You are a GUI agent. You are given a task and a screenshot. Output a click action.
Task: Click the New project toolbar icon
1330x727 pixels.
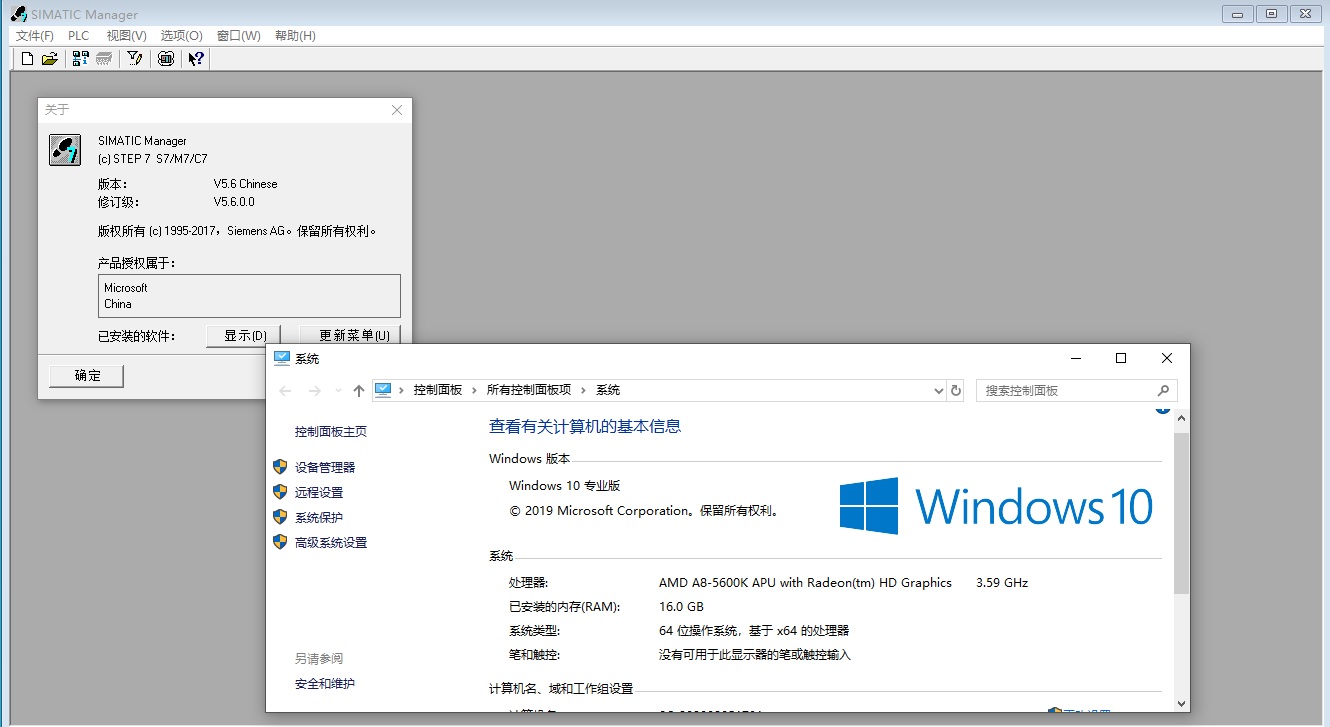pyautogui.click(x=28, y=59)
